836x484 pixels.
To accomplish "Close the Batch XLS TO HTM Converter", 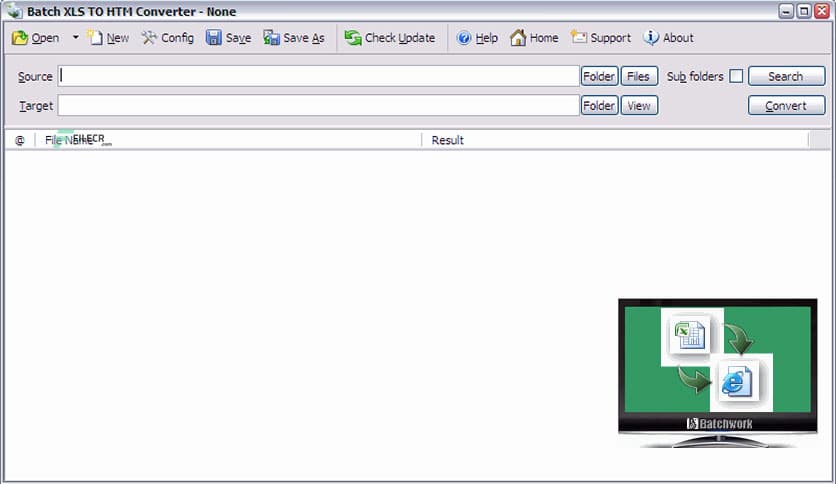I will pos(822,11).
